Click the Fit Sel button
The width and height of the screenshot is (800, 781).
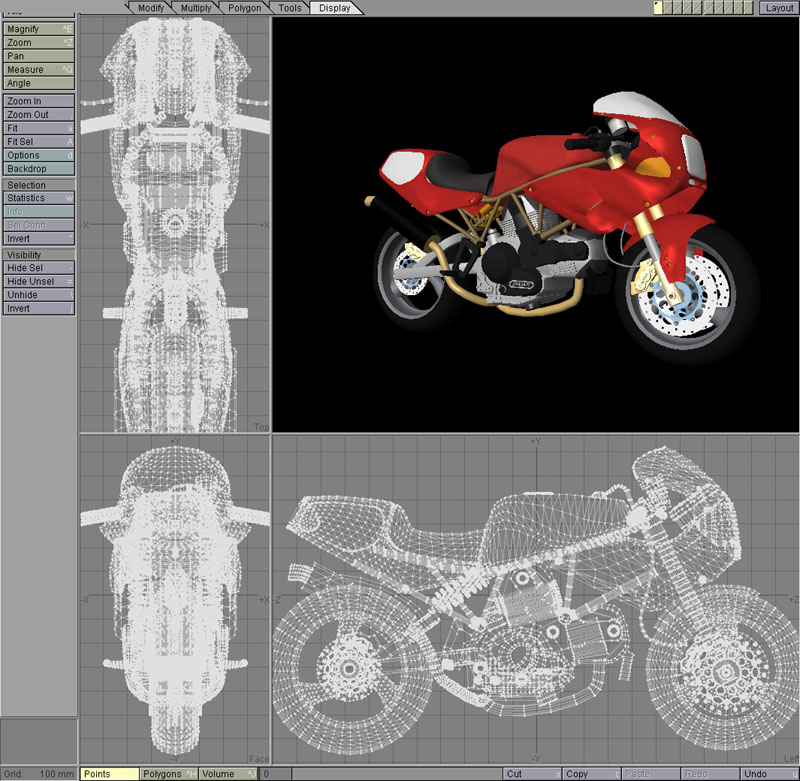click(x=39, y=141)
